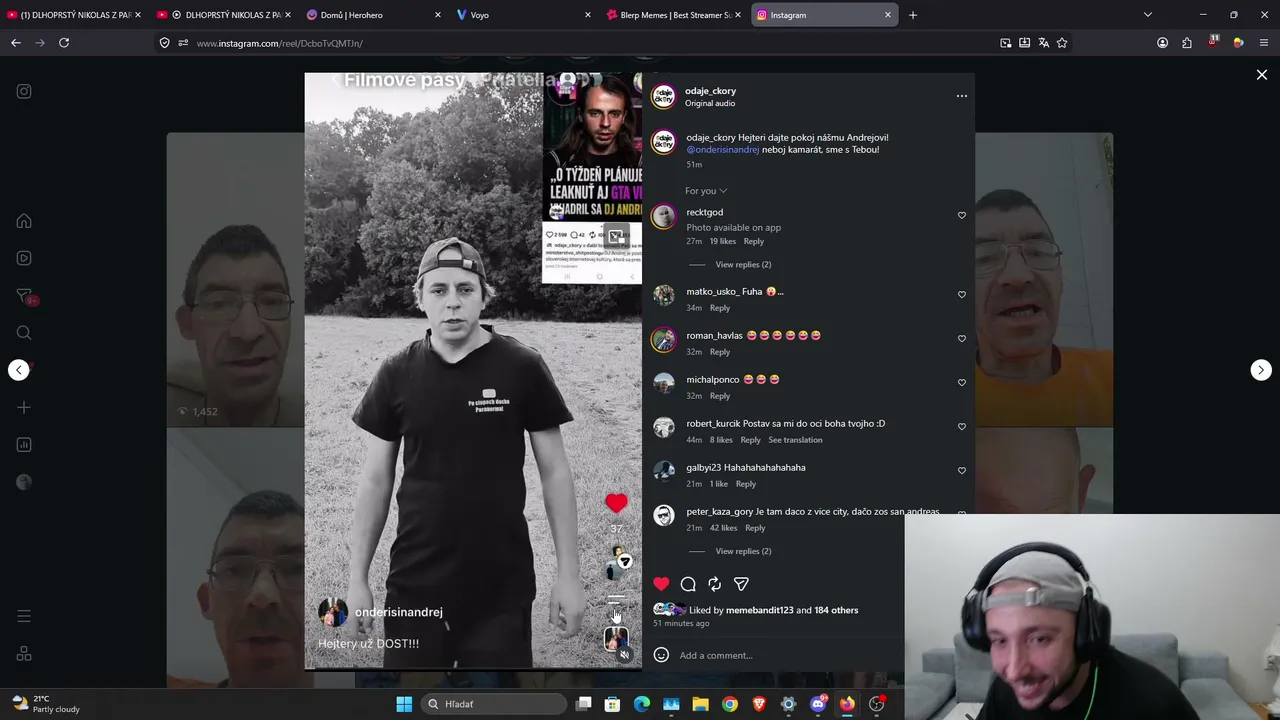Switch to the Voyo browser tab
This screenshot has width=1280, height=720.
[521, 15]
